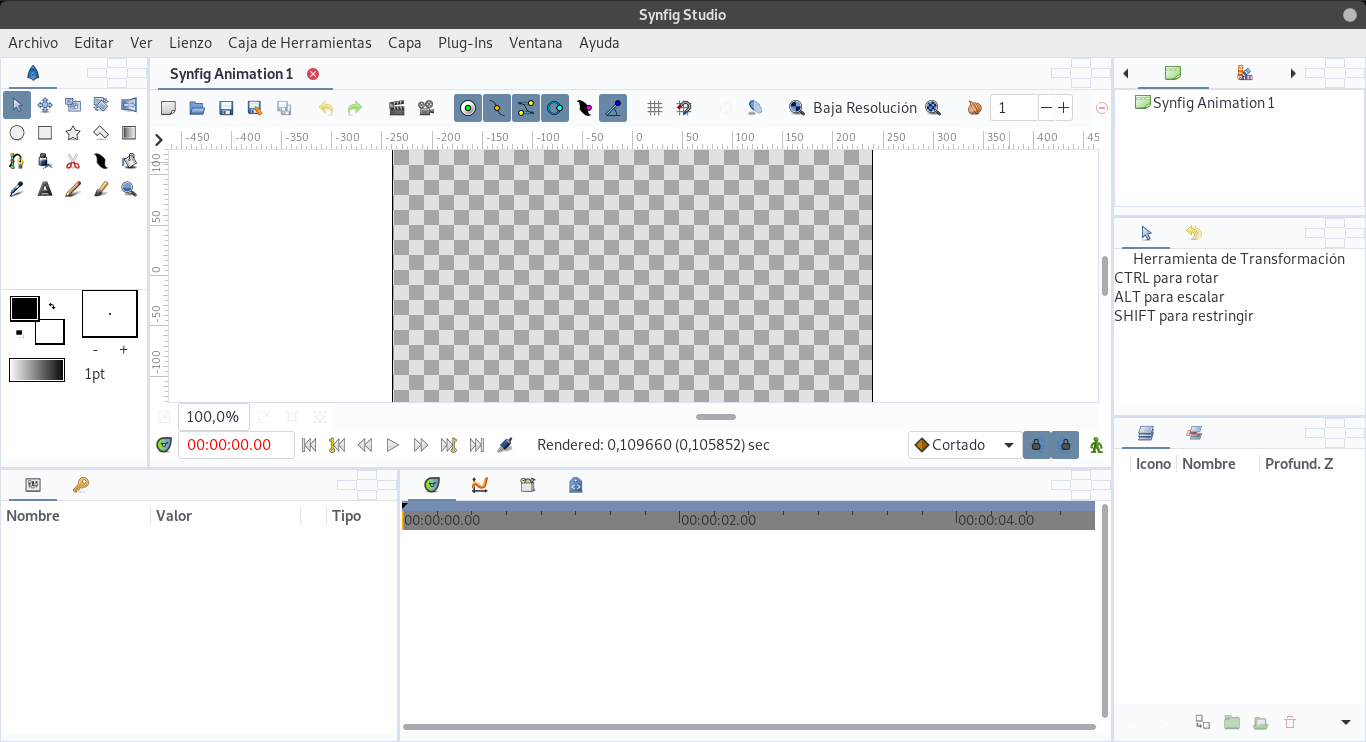Open the render clapperboard icon
The height and width of the screenshot is (742, 1366).
(x=397, y=108)
